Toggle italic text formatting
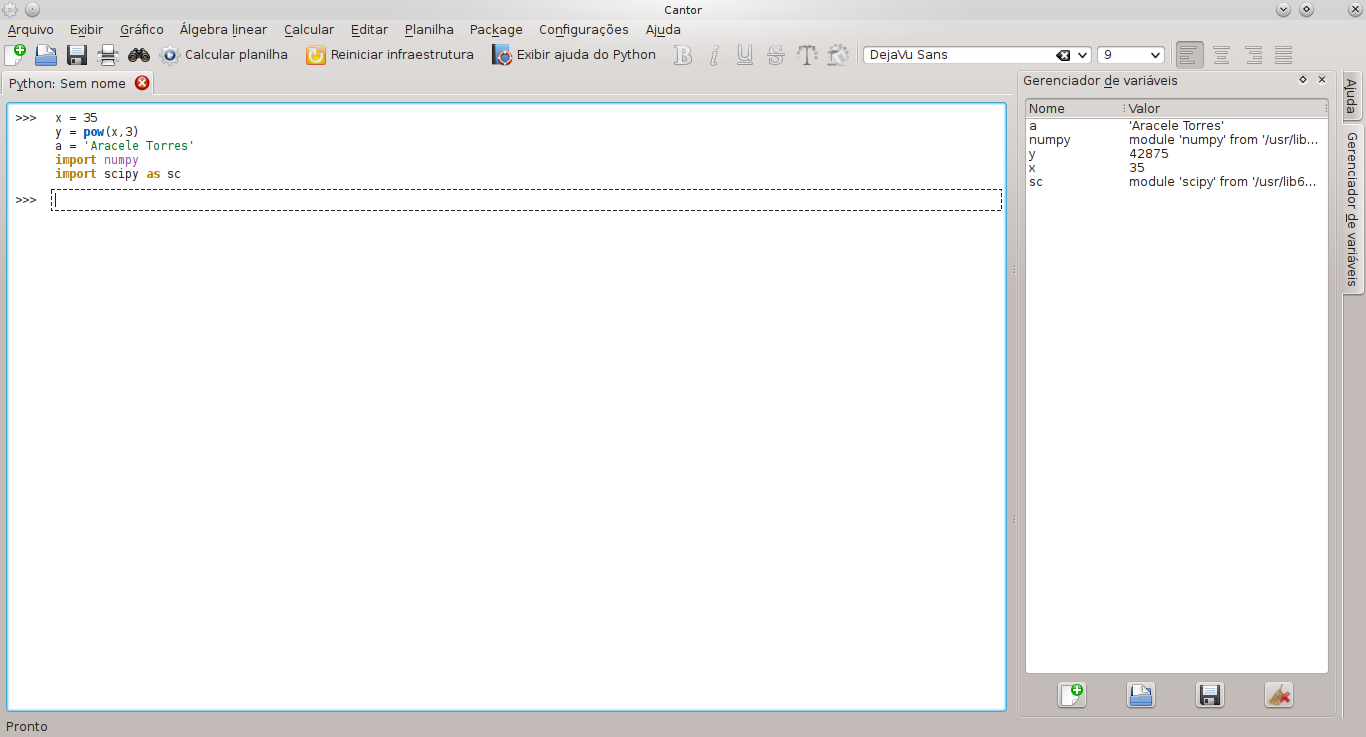This screenshot has width=1366, height=737. (714, 55)
